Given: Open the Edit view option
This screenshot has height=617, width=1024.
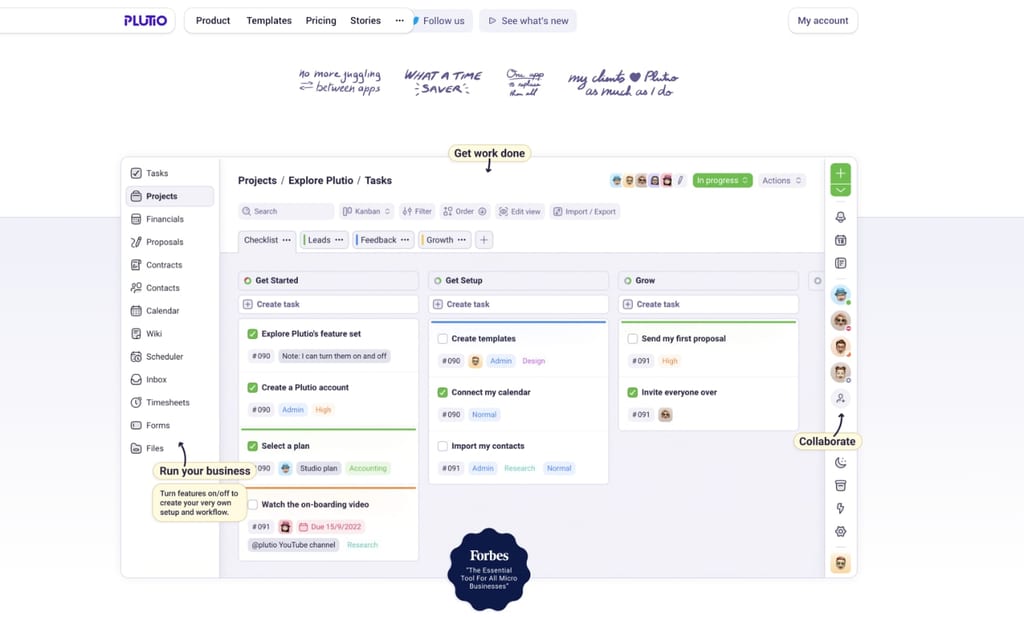Looking at the screenshot, I should (x=520, y=212).
